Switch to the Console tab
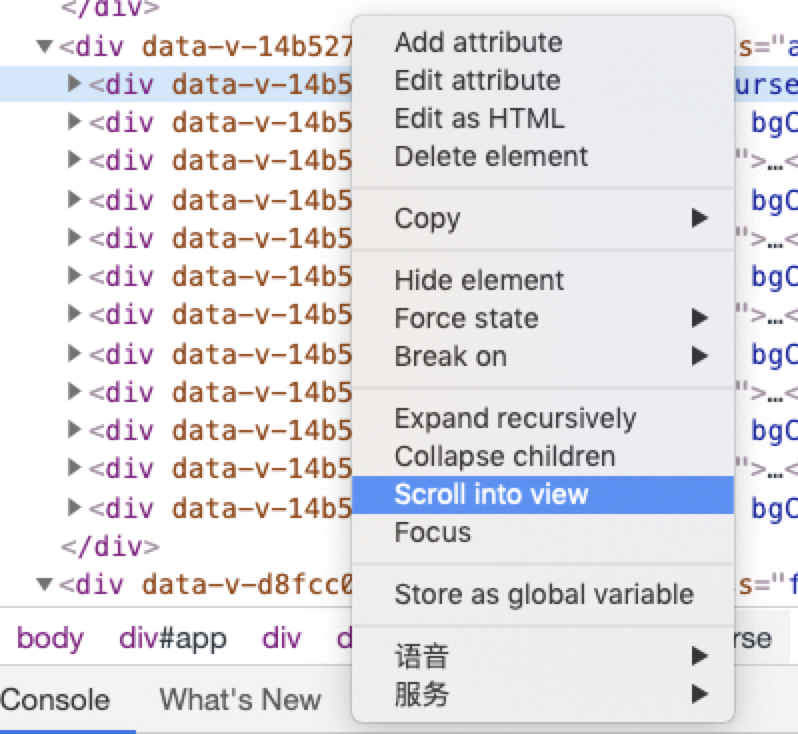Image resolution: width=798 pixels, height=734 pixels. pyautogui.click(x=55, y=699)
